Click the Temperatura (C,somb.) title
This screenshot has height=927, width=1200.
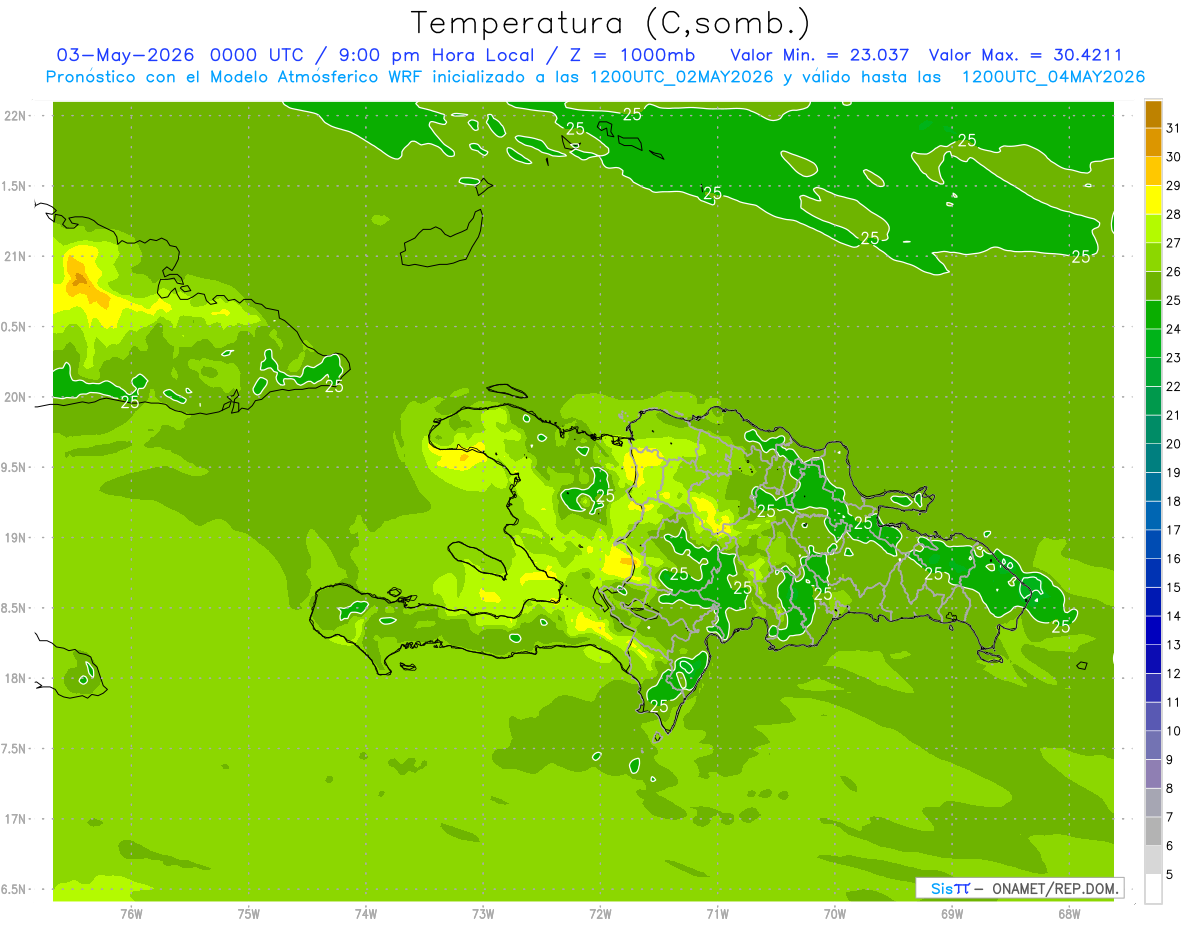coord(611,23)
